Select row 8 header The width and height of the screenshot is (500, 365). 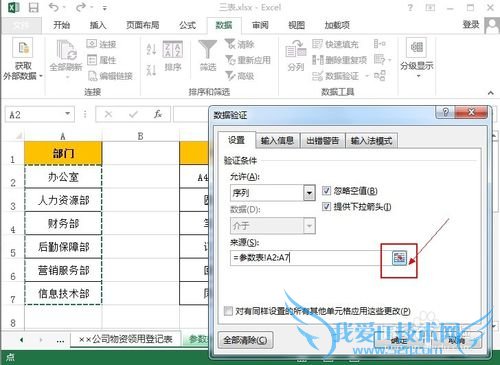[x=13, y=317]
